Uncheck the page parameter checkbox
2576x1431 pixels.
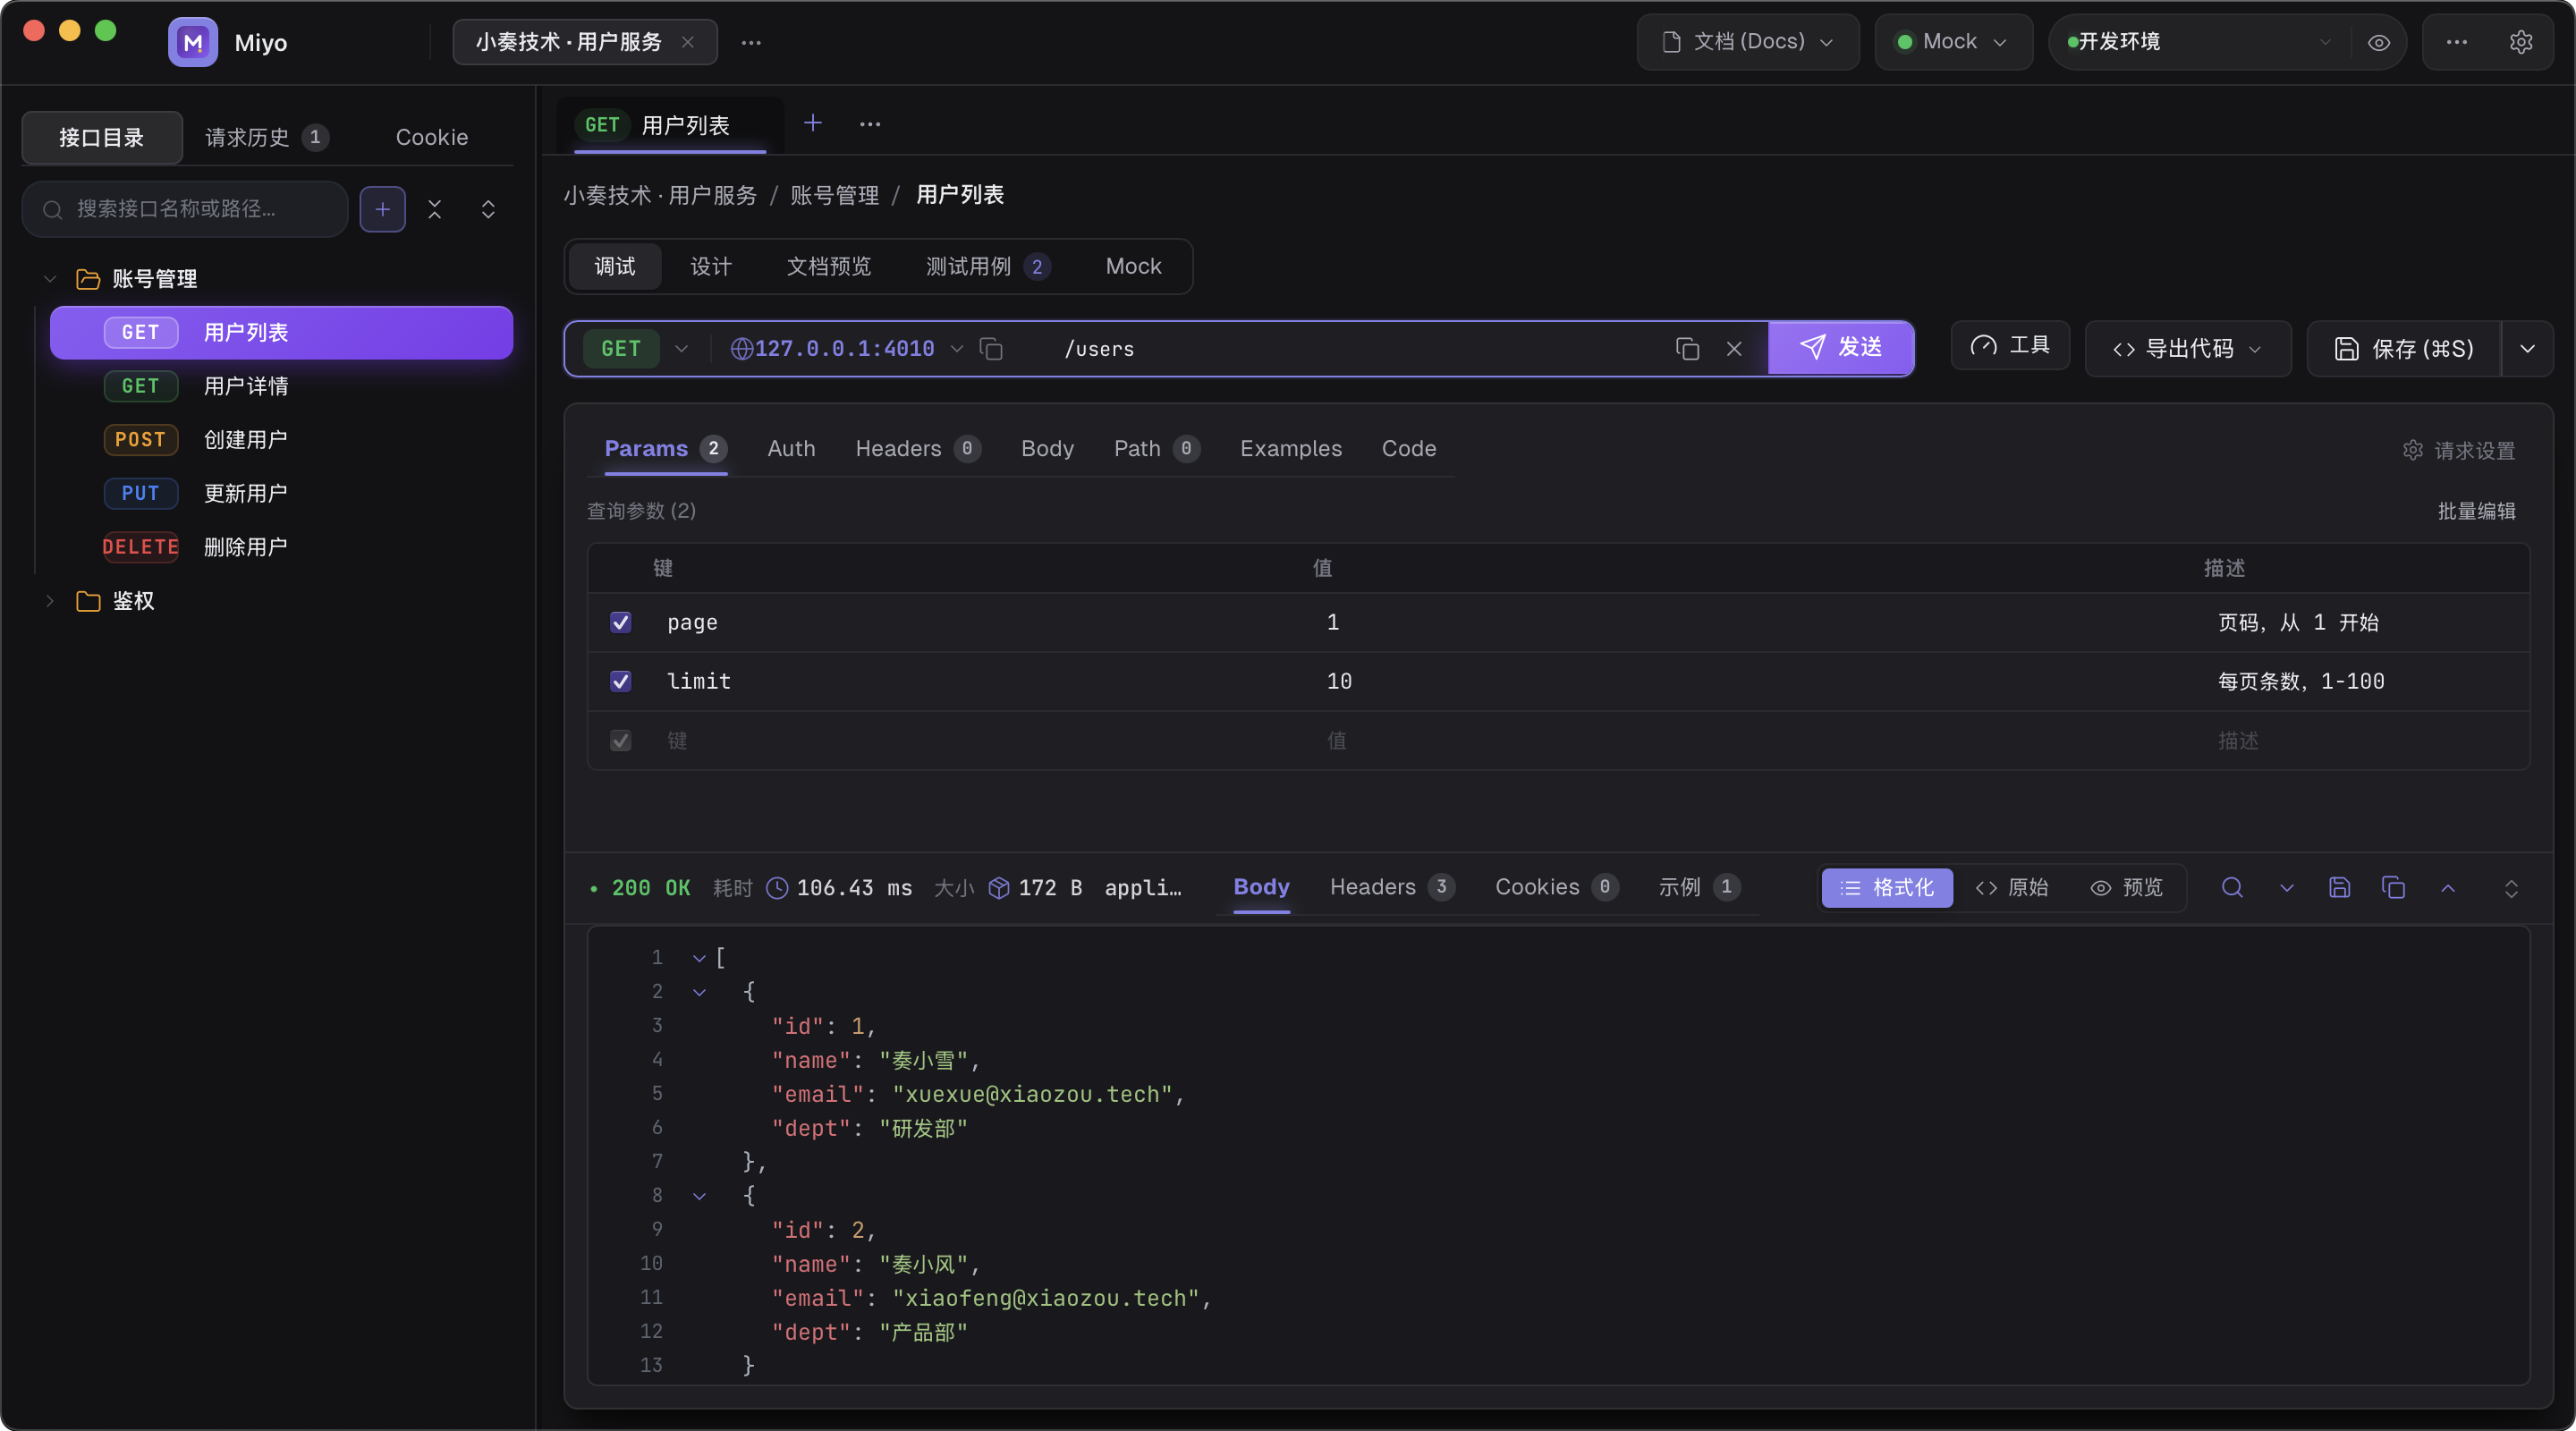pos(621,622)
